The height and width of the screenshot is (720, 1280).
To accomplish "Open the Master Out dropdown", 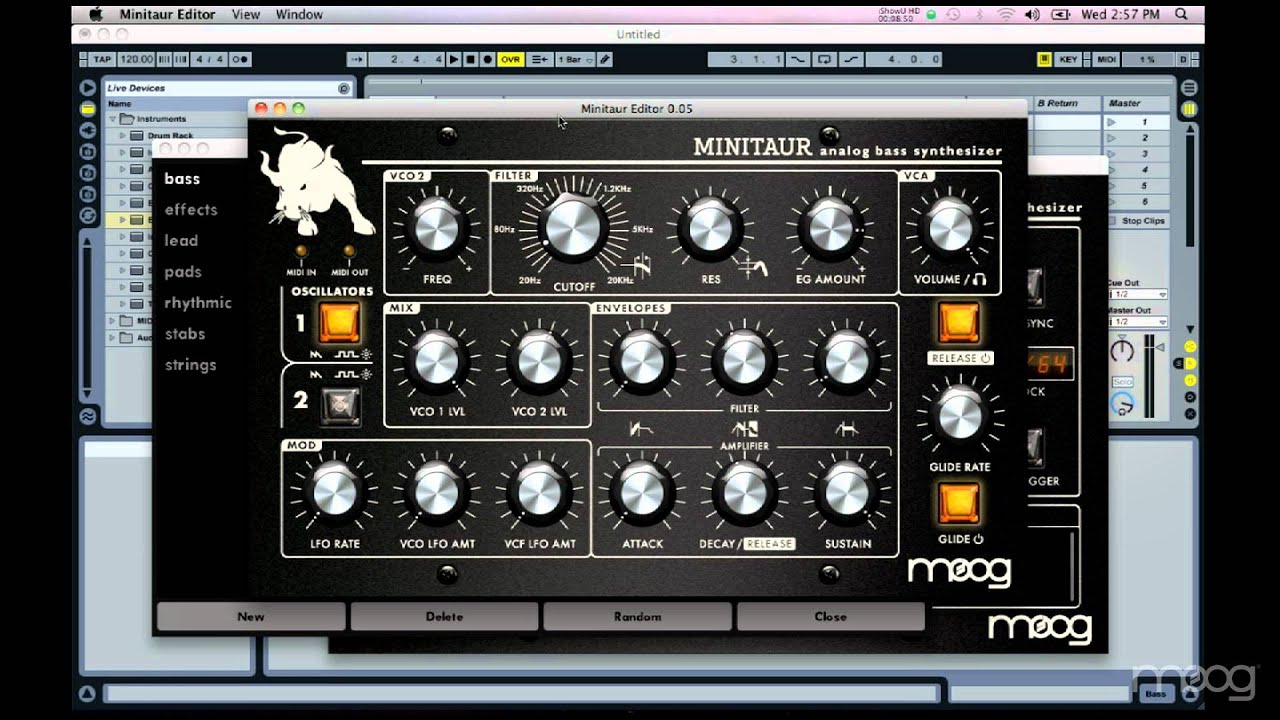I will [1138, 322].
